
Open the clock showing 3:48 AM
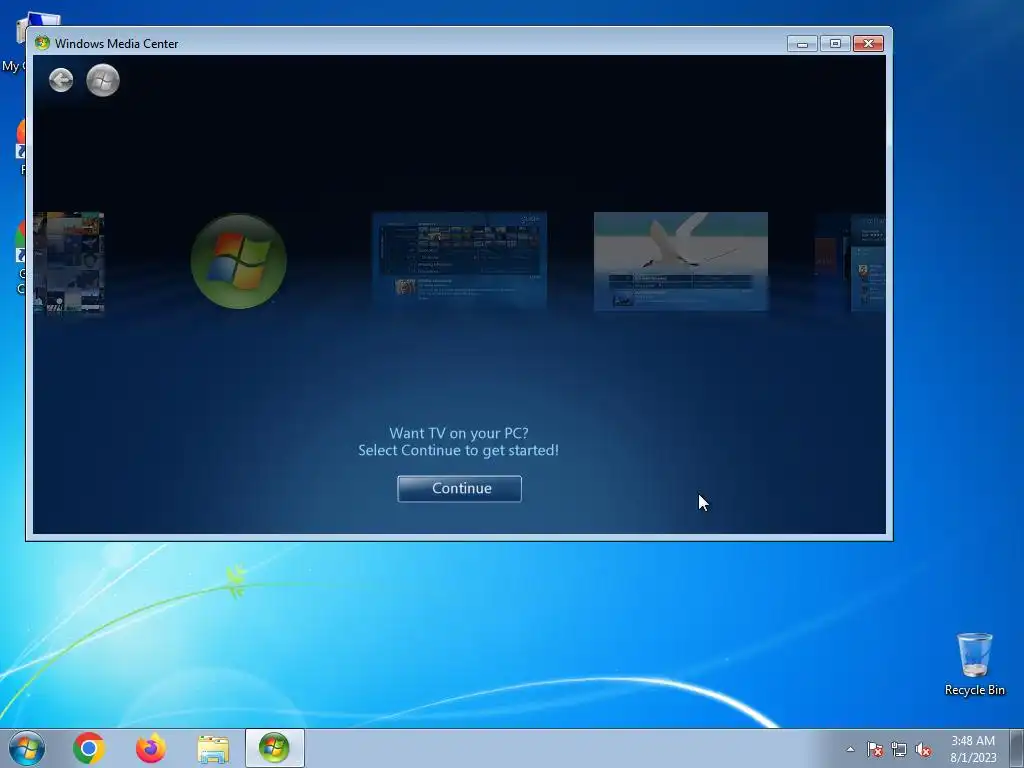click(x=973, y=749)
